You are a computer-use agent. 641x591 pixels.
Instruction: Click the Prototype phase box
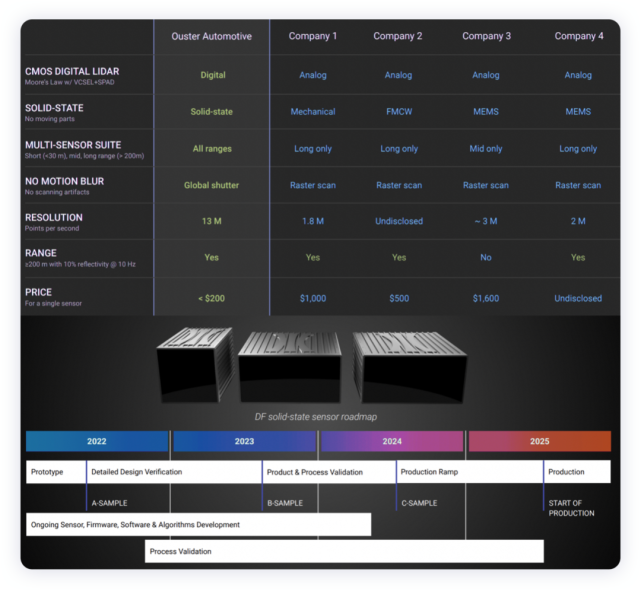pos(56,472)
